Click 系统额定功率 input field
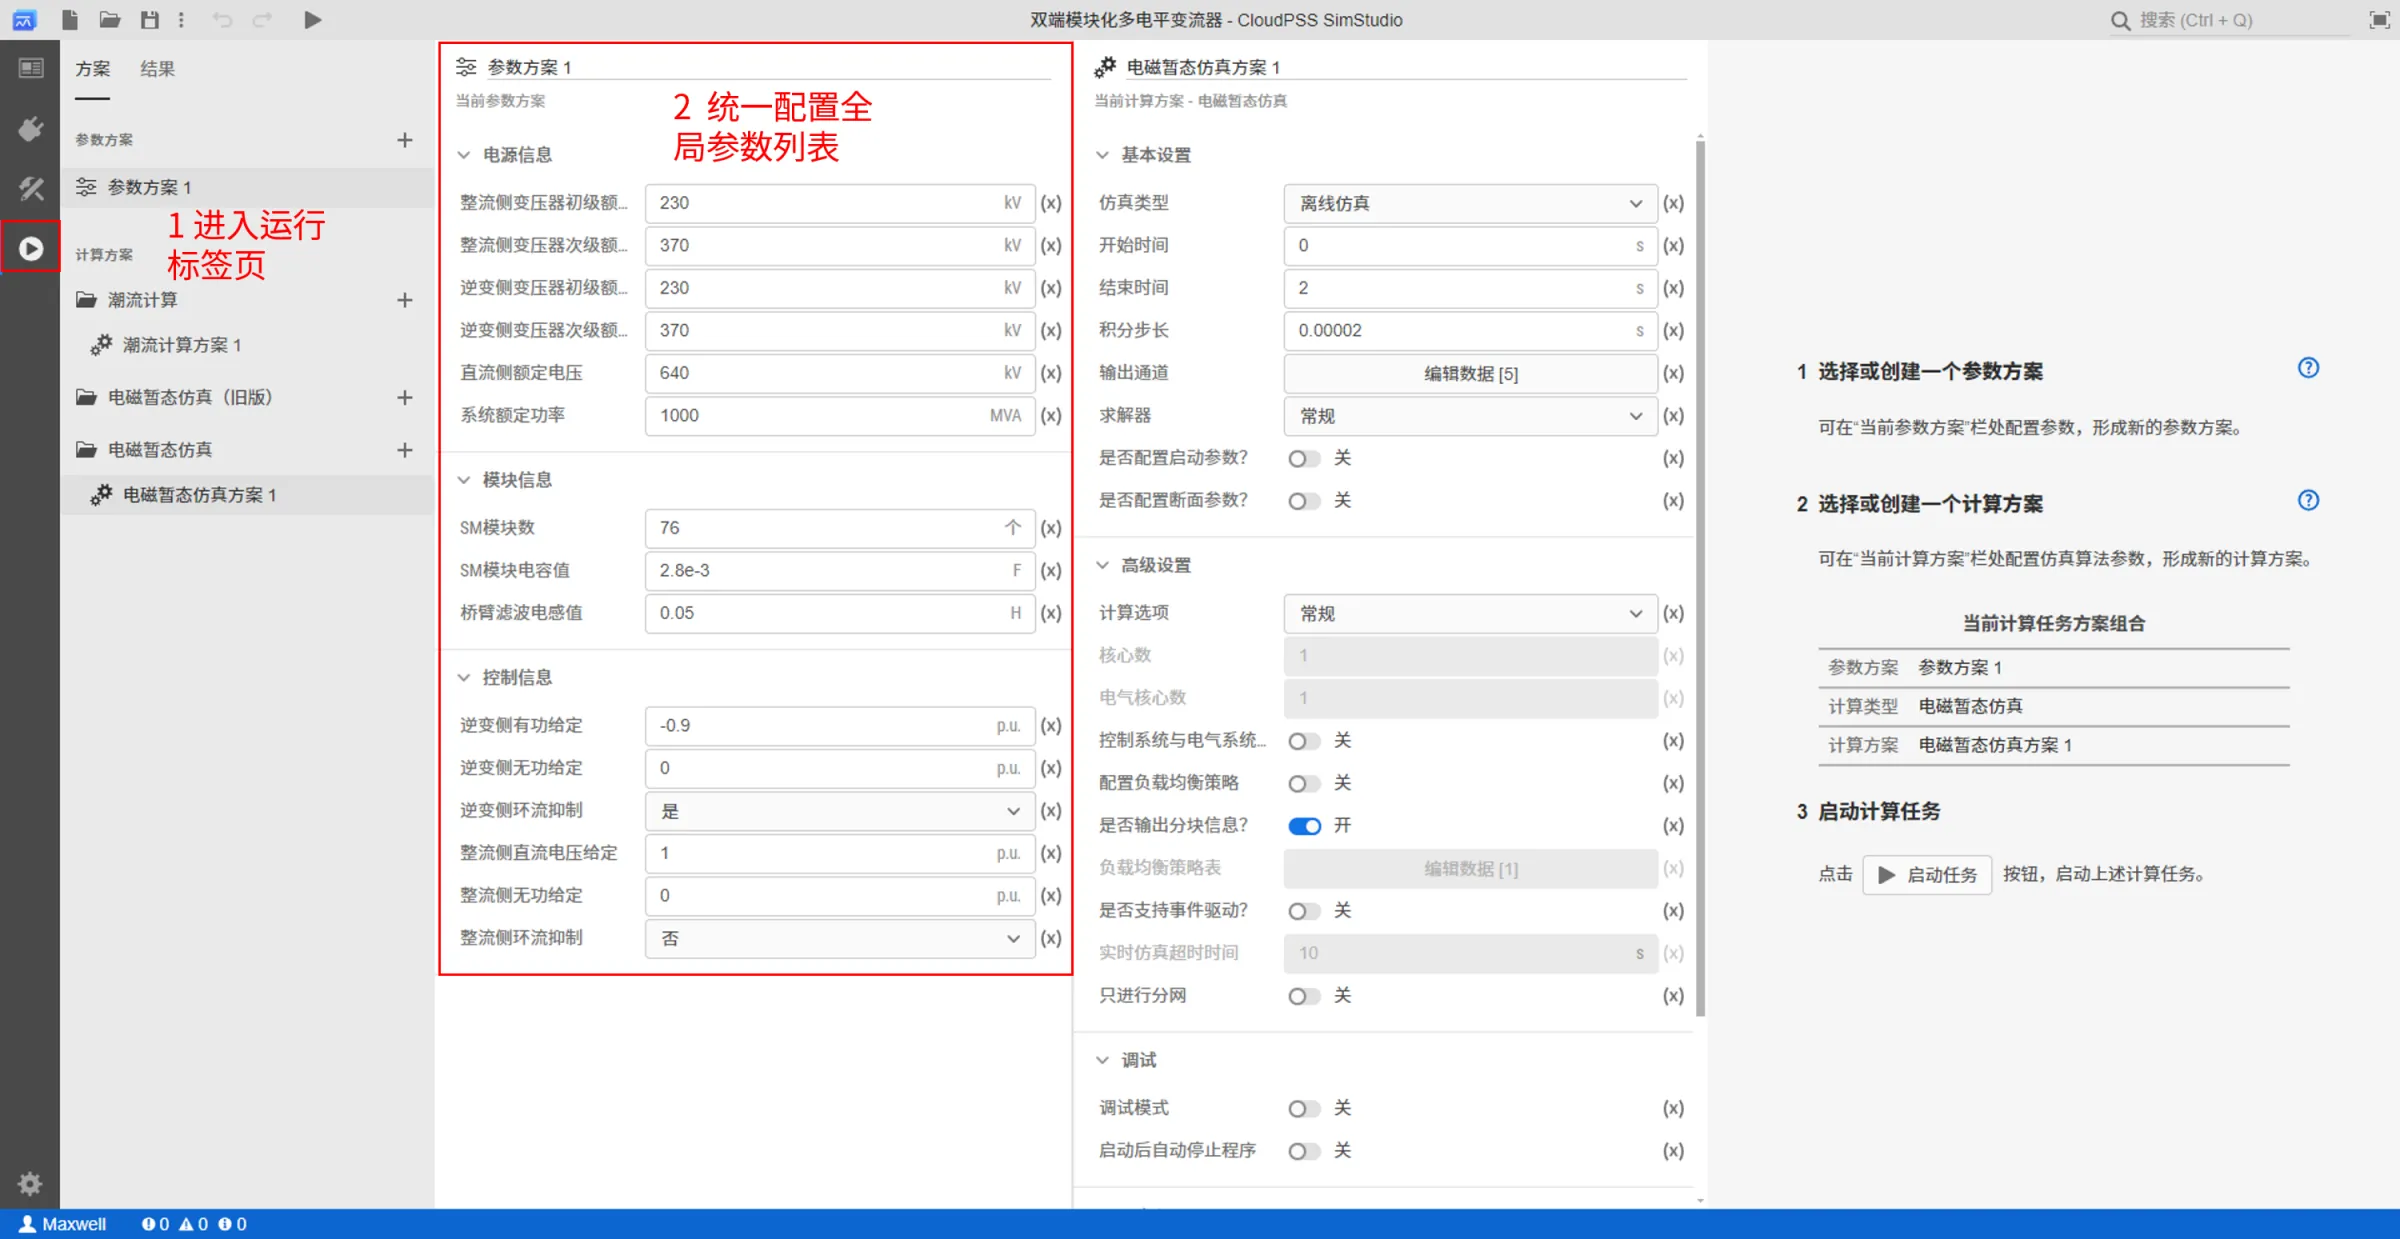Image resolution: width=2400 pixels, height=1239 pixels. (x=840, y=416)
